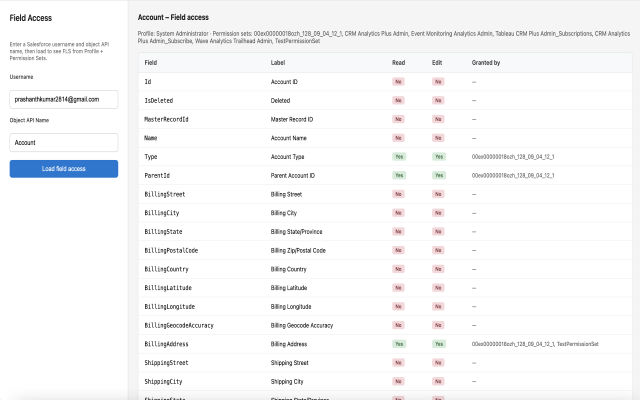Select the BillingLatitude field cell
The height and width of the screenshot is (400, 640).
pos(168,288)
